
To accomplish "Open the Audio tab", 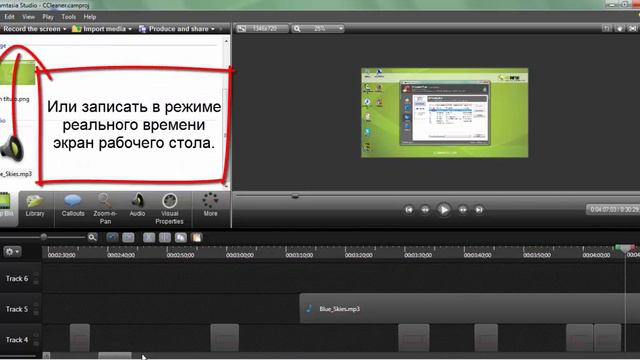I will point(137,206).
